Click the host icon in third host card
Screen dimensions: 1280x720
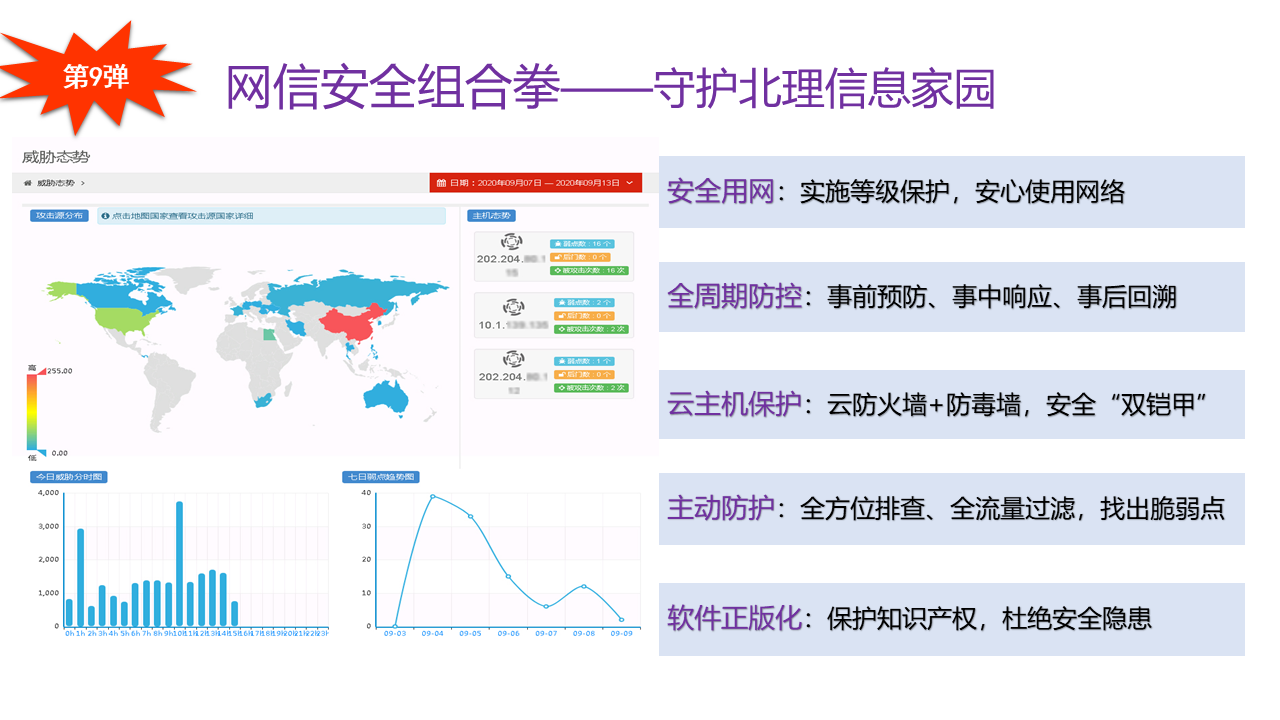click(x=512, y=359)
